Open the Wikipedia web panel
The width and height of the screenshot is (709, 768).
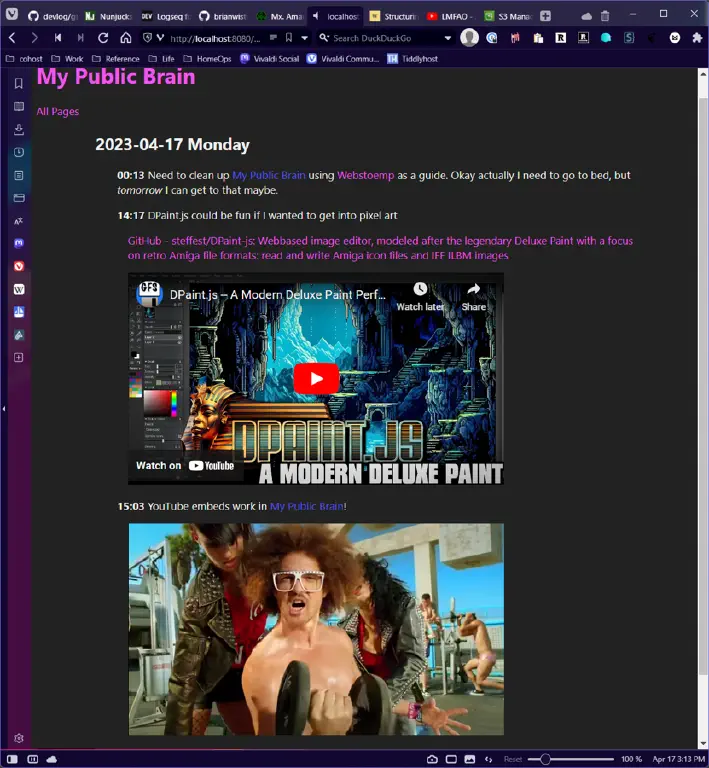pos(19,289)
